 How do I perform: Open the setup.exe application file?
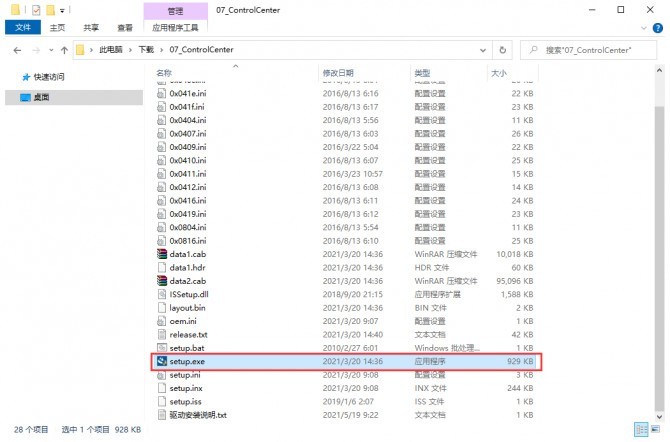coord(346,362)
